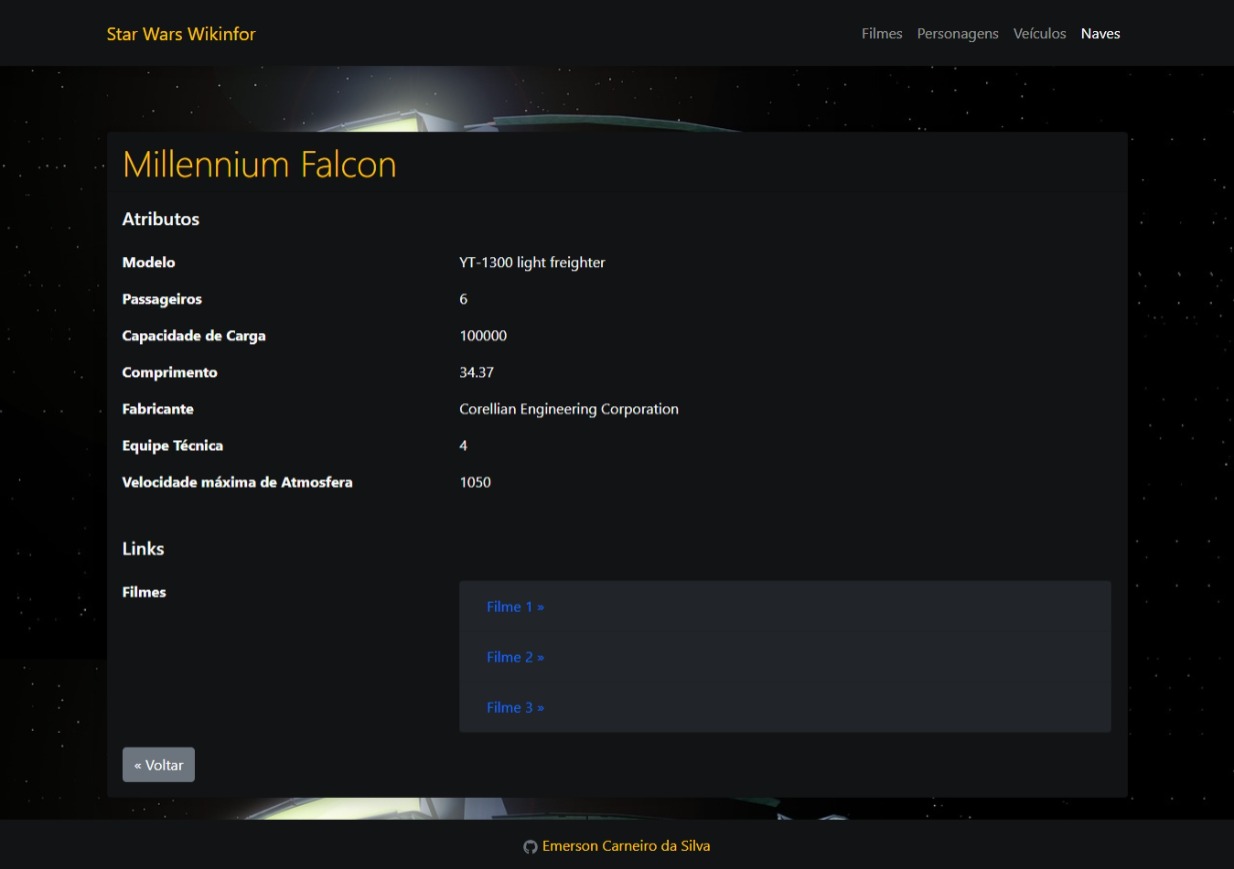This screenshot has width=1234, height=869.
Task: Open the Veículos section
Action: (1040, 33)
